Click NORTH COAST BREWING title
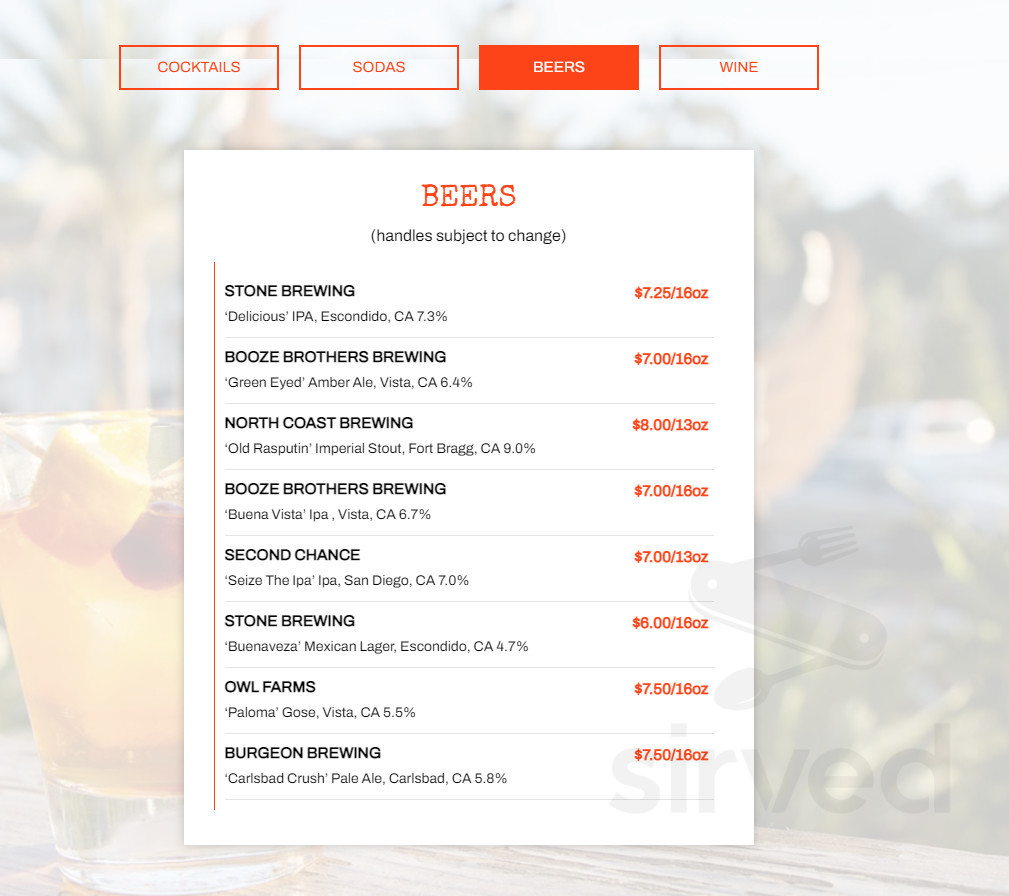This screenshot has width=1009, height=896. [x=319, y=423]
